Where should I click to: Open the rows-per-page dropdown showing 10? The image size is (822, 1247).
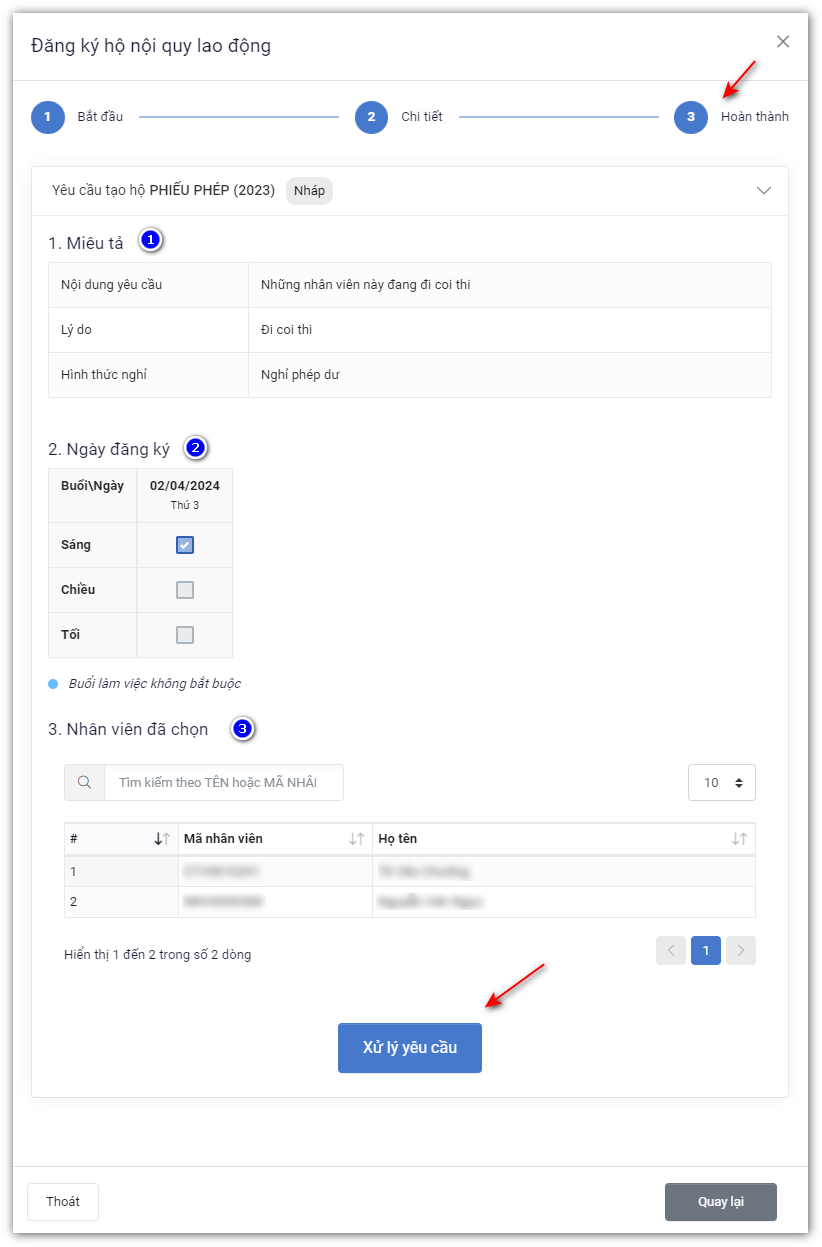click(721, 783)
